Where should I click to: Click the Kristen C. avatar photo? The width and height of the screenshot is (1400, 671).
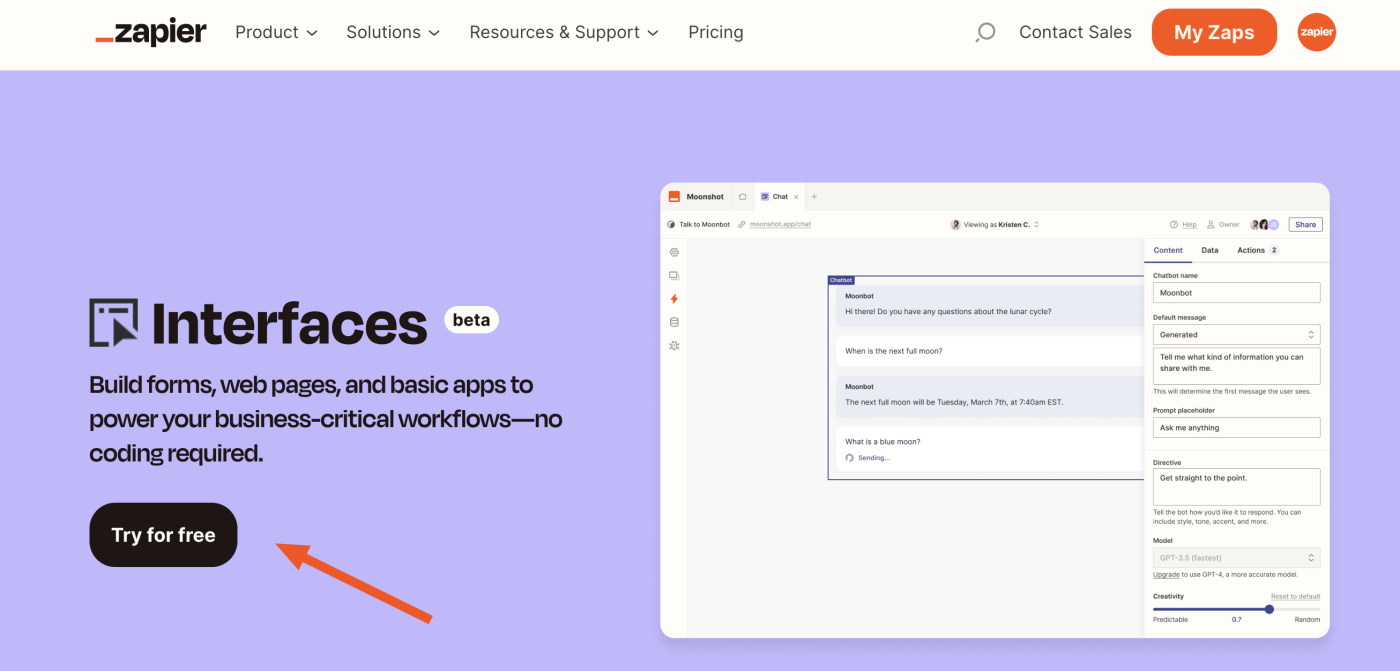pyautogui.click(x=955, y=224)
